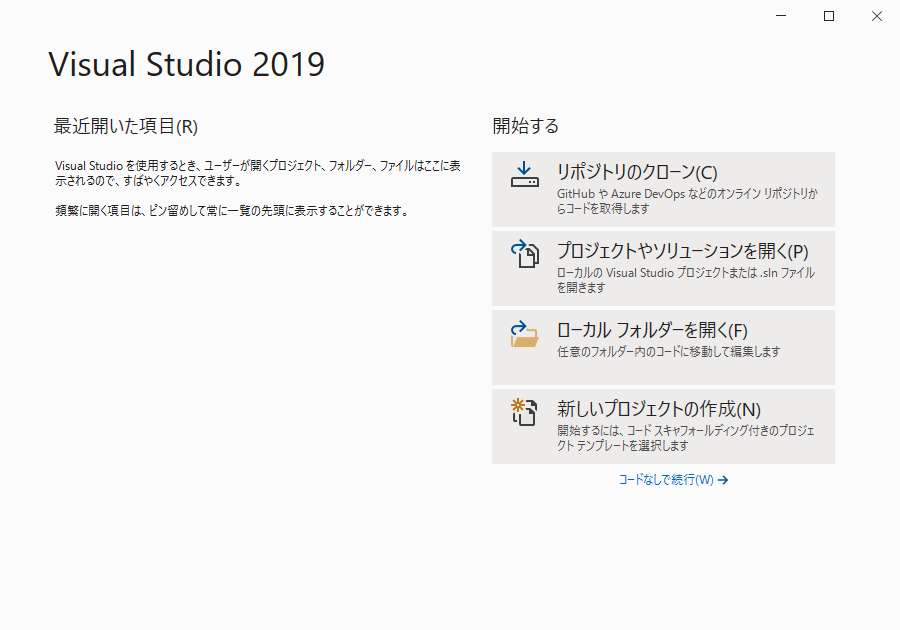Click the clone repository download icon

(525, 175)
